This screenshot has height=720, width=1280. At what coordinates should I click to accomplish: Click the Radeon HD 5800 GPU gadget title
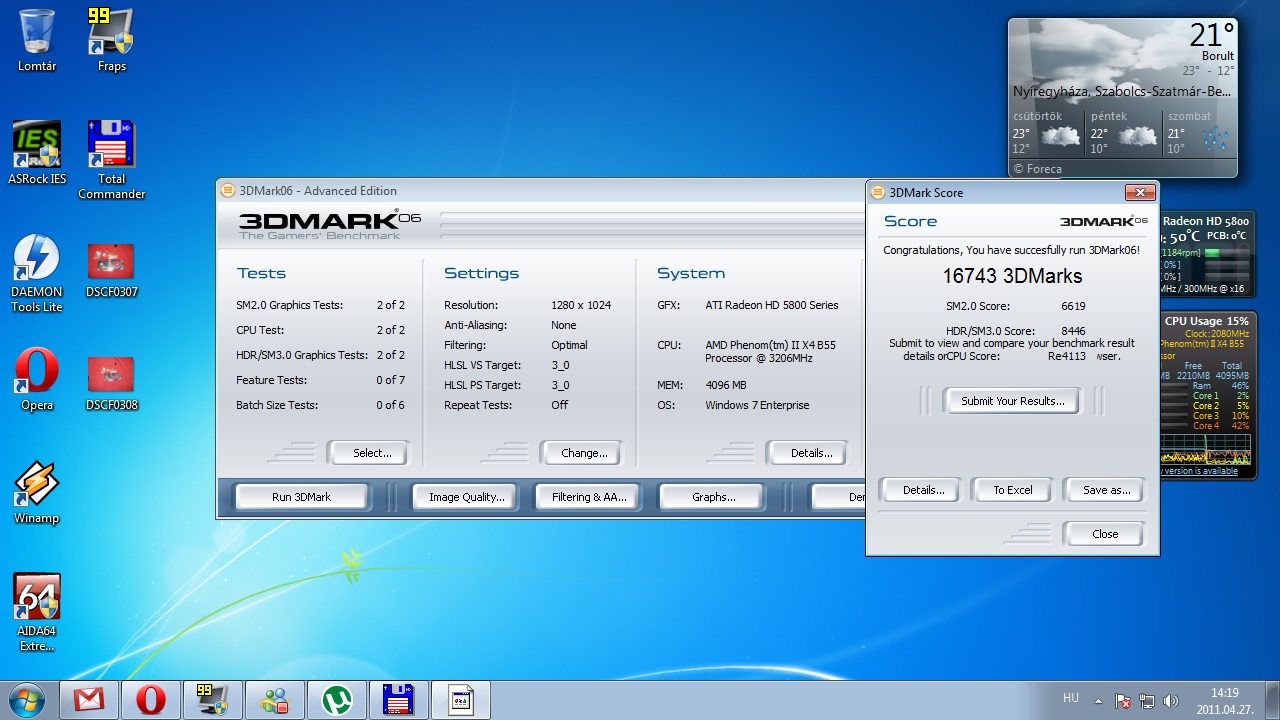(x=1206, y=221)
